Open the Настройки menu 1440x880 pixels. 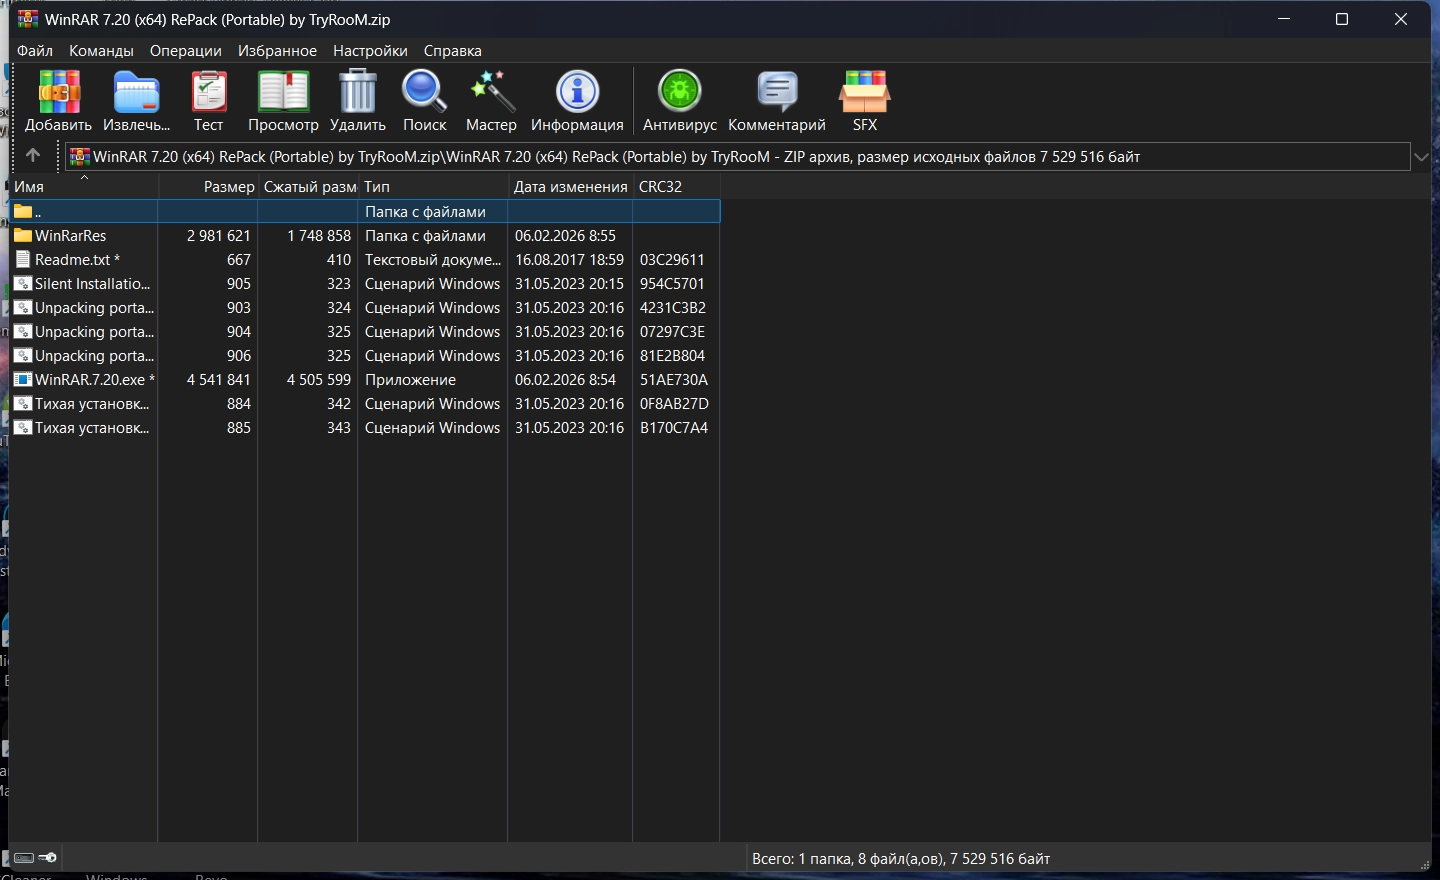click(x=370, y=50)
